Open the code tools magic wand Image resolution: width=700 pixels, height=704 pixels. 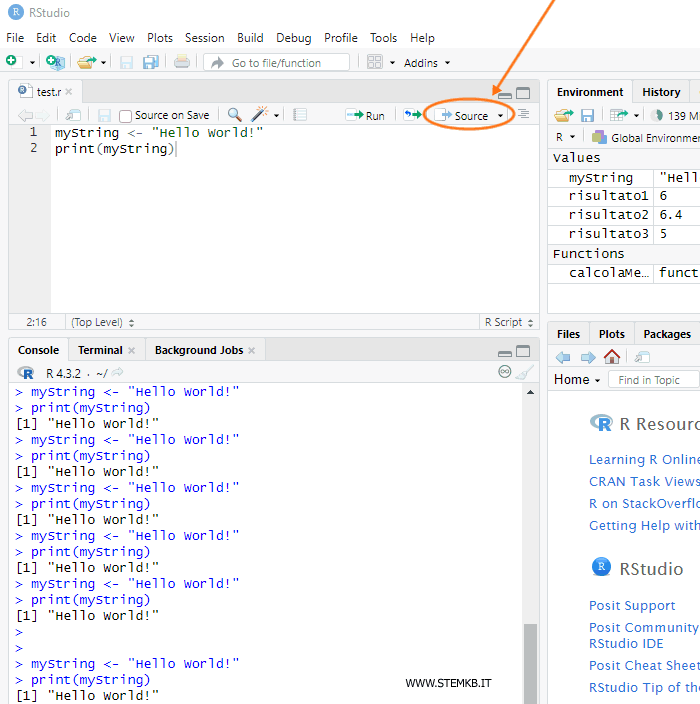(x=260, y=115)
